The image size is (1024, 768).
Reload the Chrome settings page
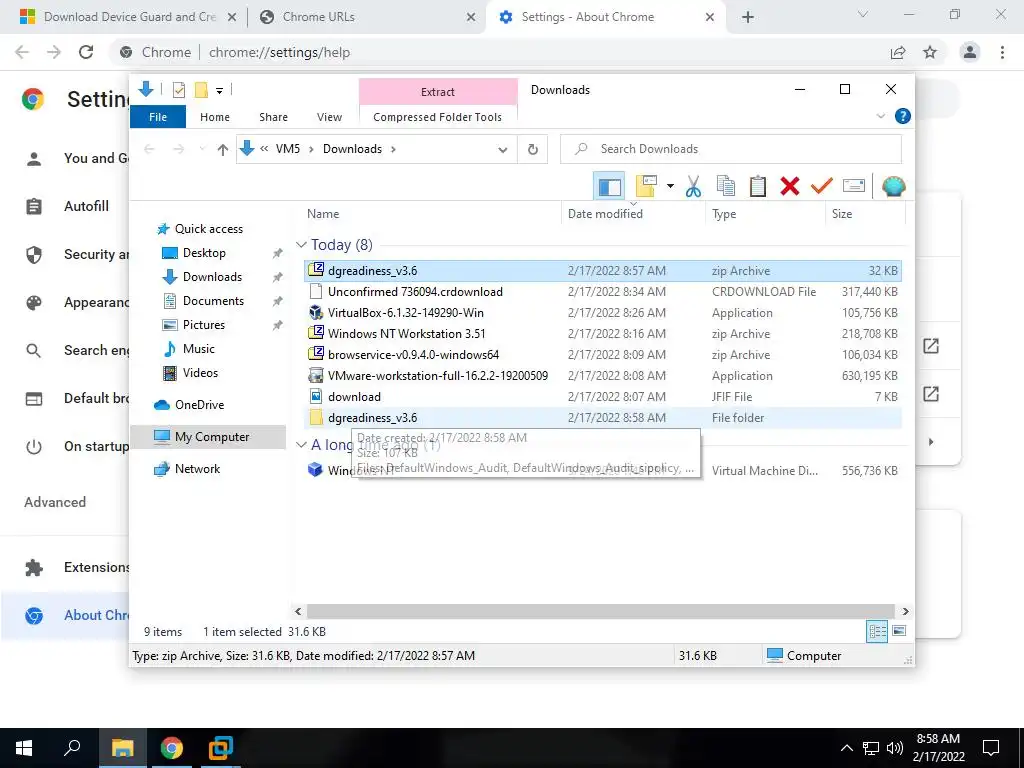coord(86,52)
